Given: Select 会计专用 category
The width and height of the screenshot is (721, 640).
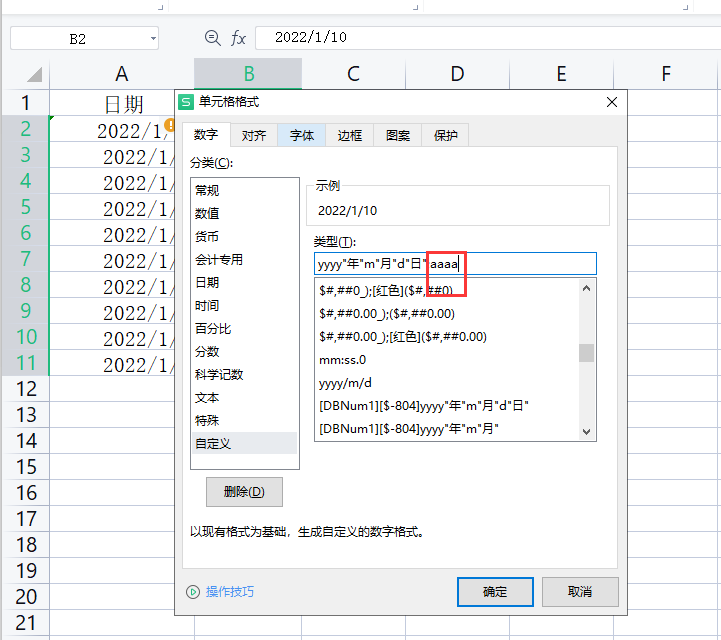Looking at the screenshot, I should (245, 260).
